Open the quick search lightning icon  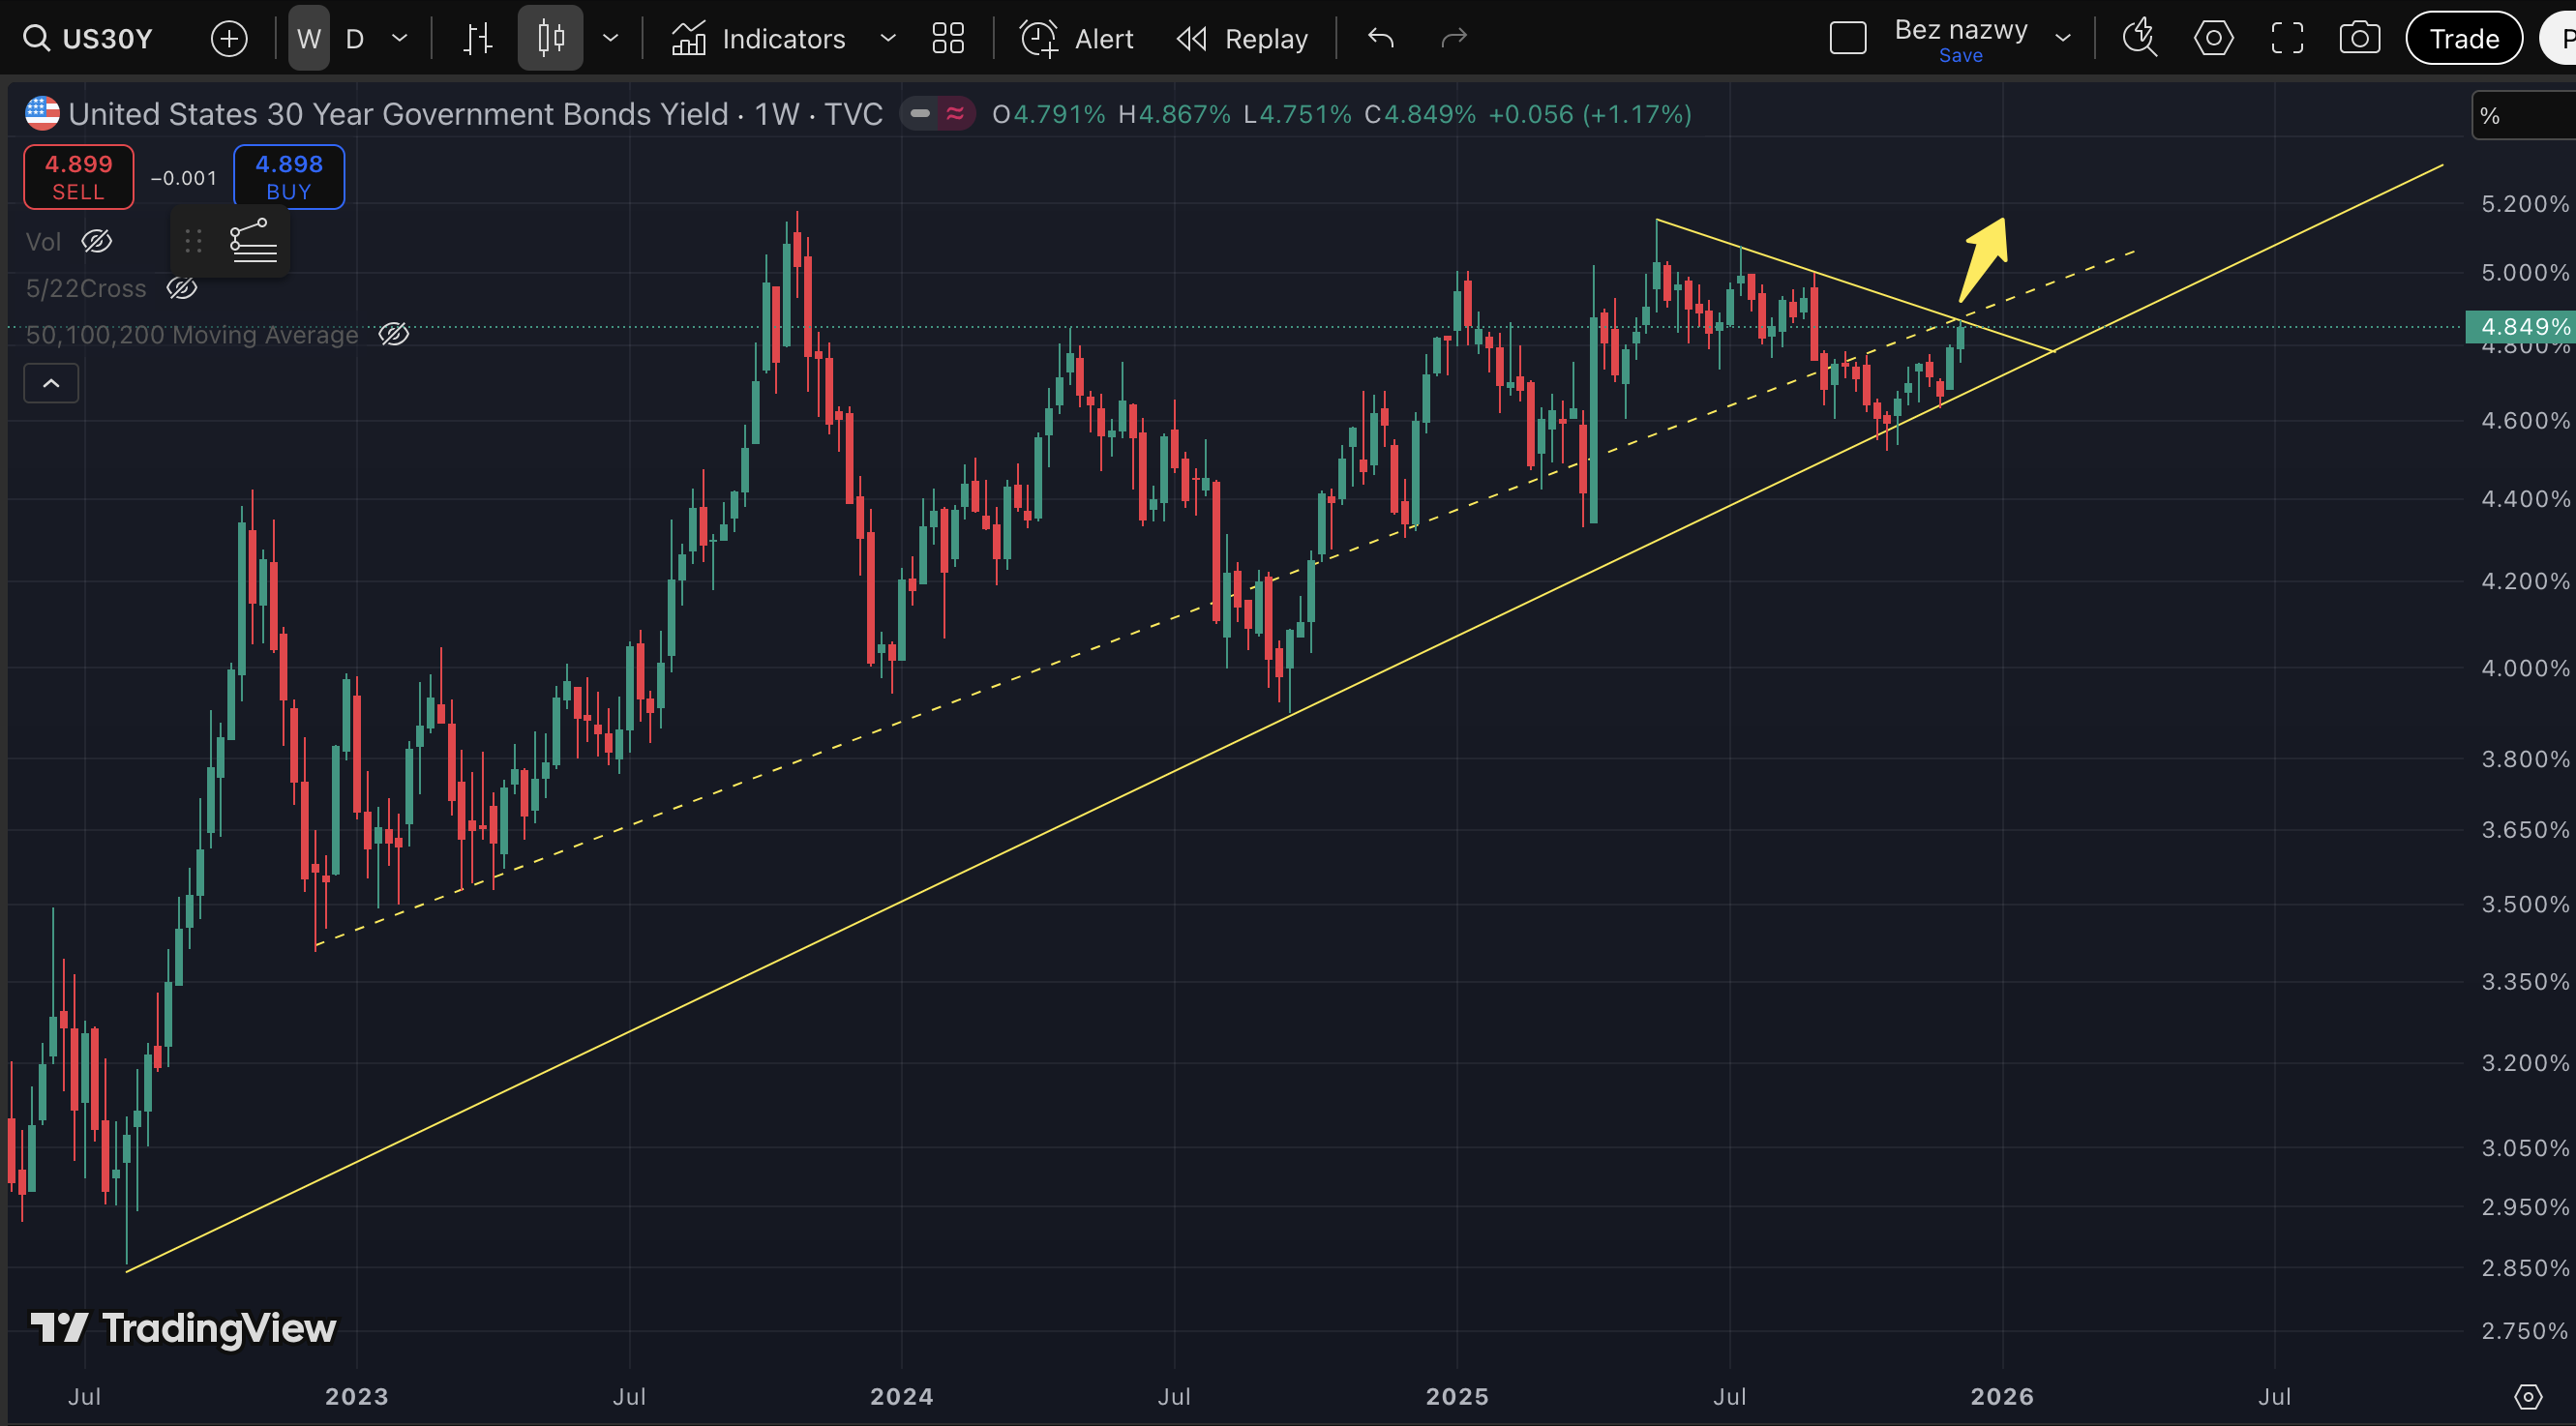[x=2139, y=39]
